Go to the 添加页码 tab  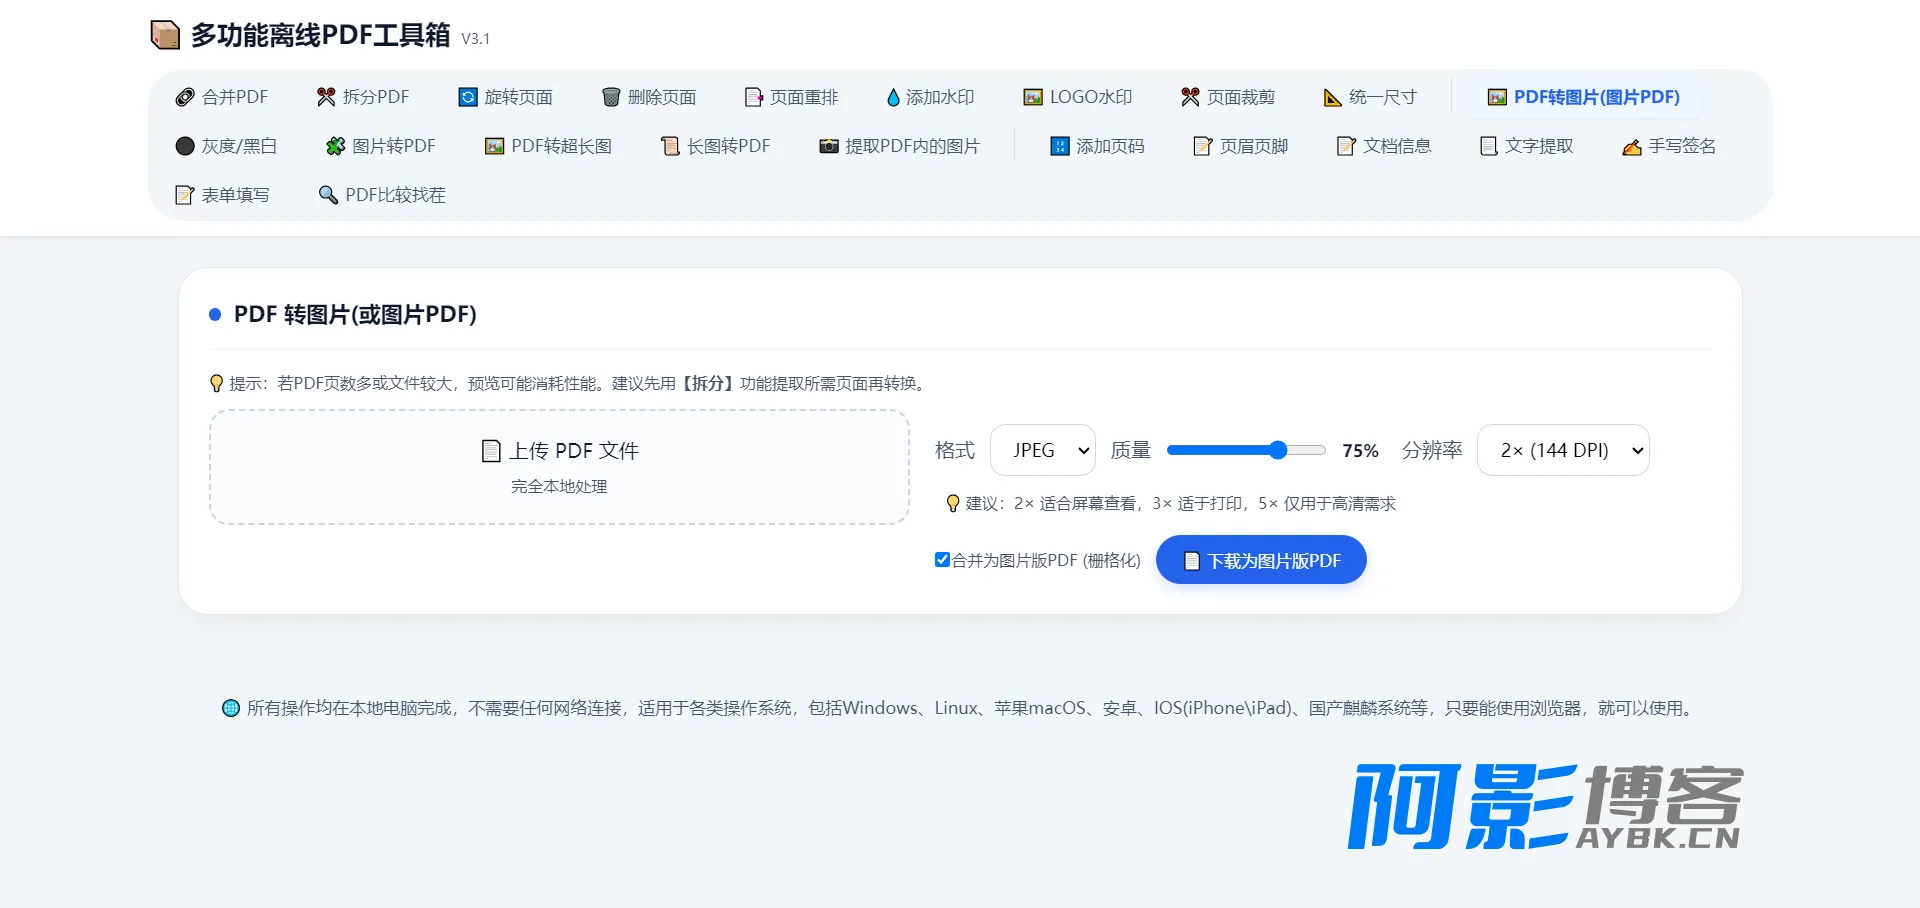click(x=1097, y=146)
